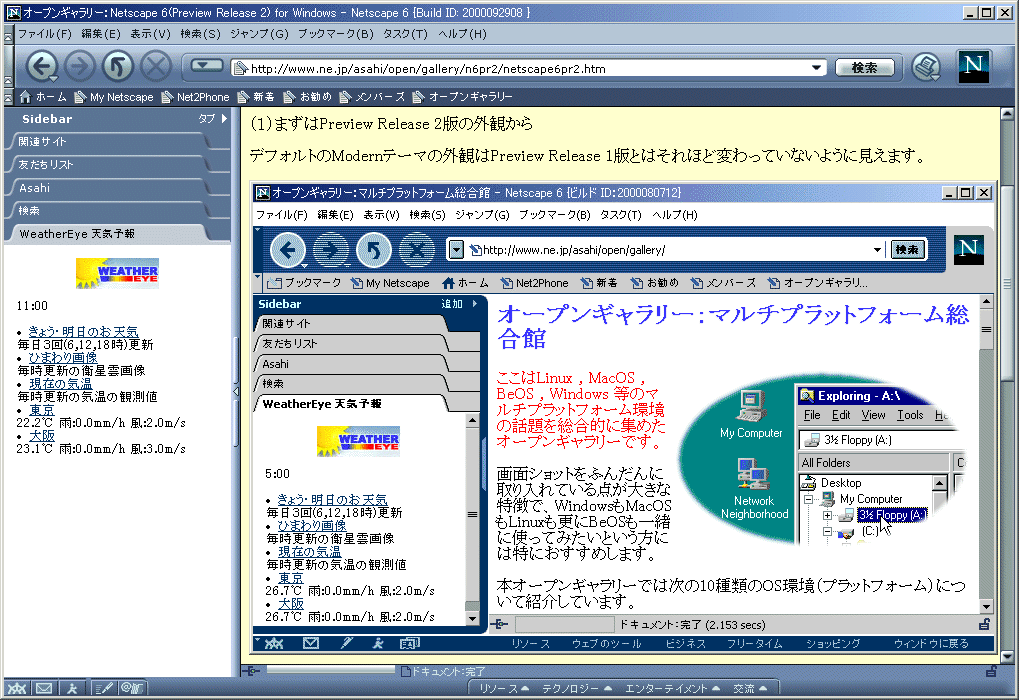Click the outer browser's Stop (X) button

click(x=156, y=66)
